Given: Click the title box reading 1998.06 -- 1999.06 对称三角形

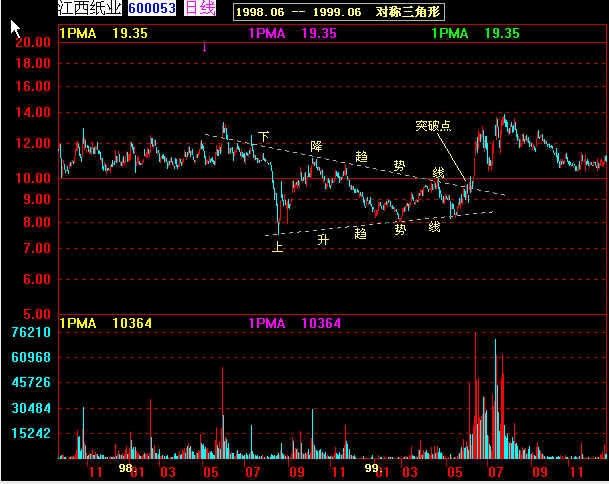Looking at the screenshot, I should [x=339, y=12].
